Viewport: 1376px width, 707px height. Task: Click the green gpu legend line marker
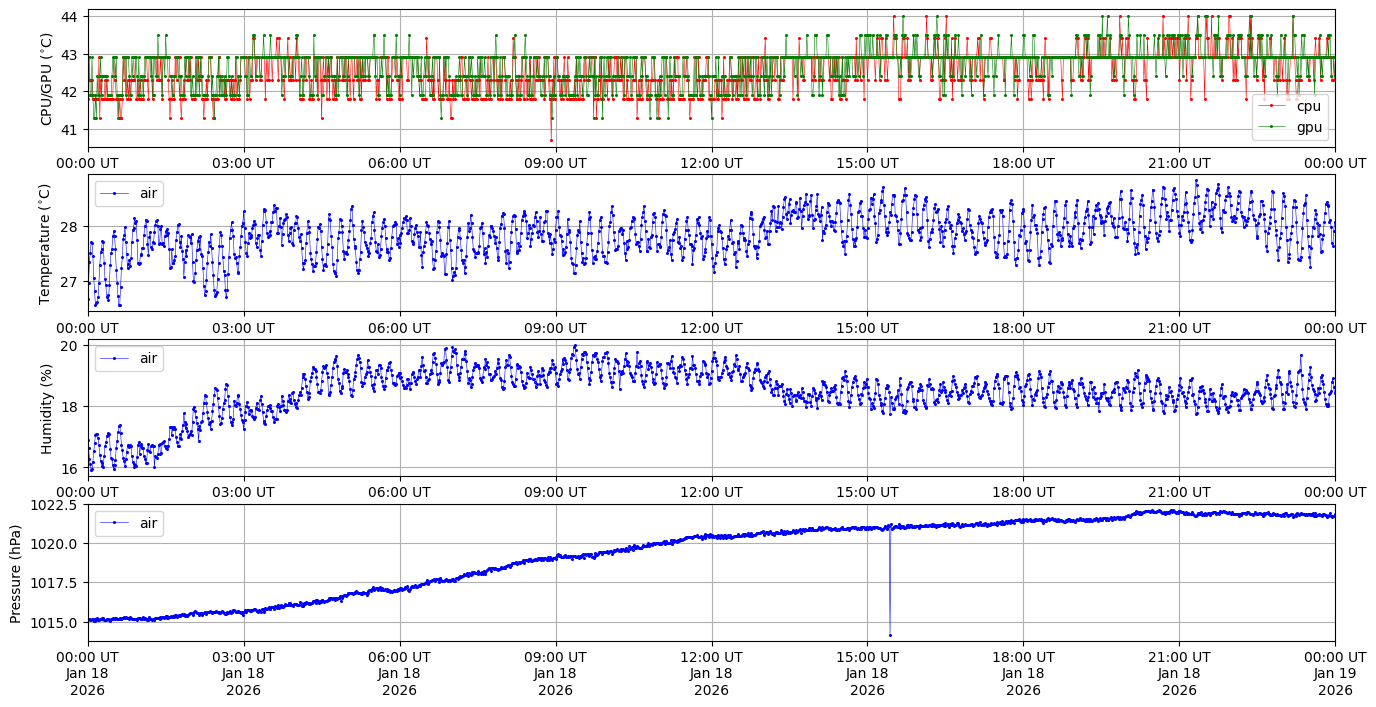pos(1272,127)
